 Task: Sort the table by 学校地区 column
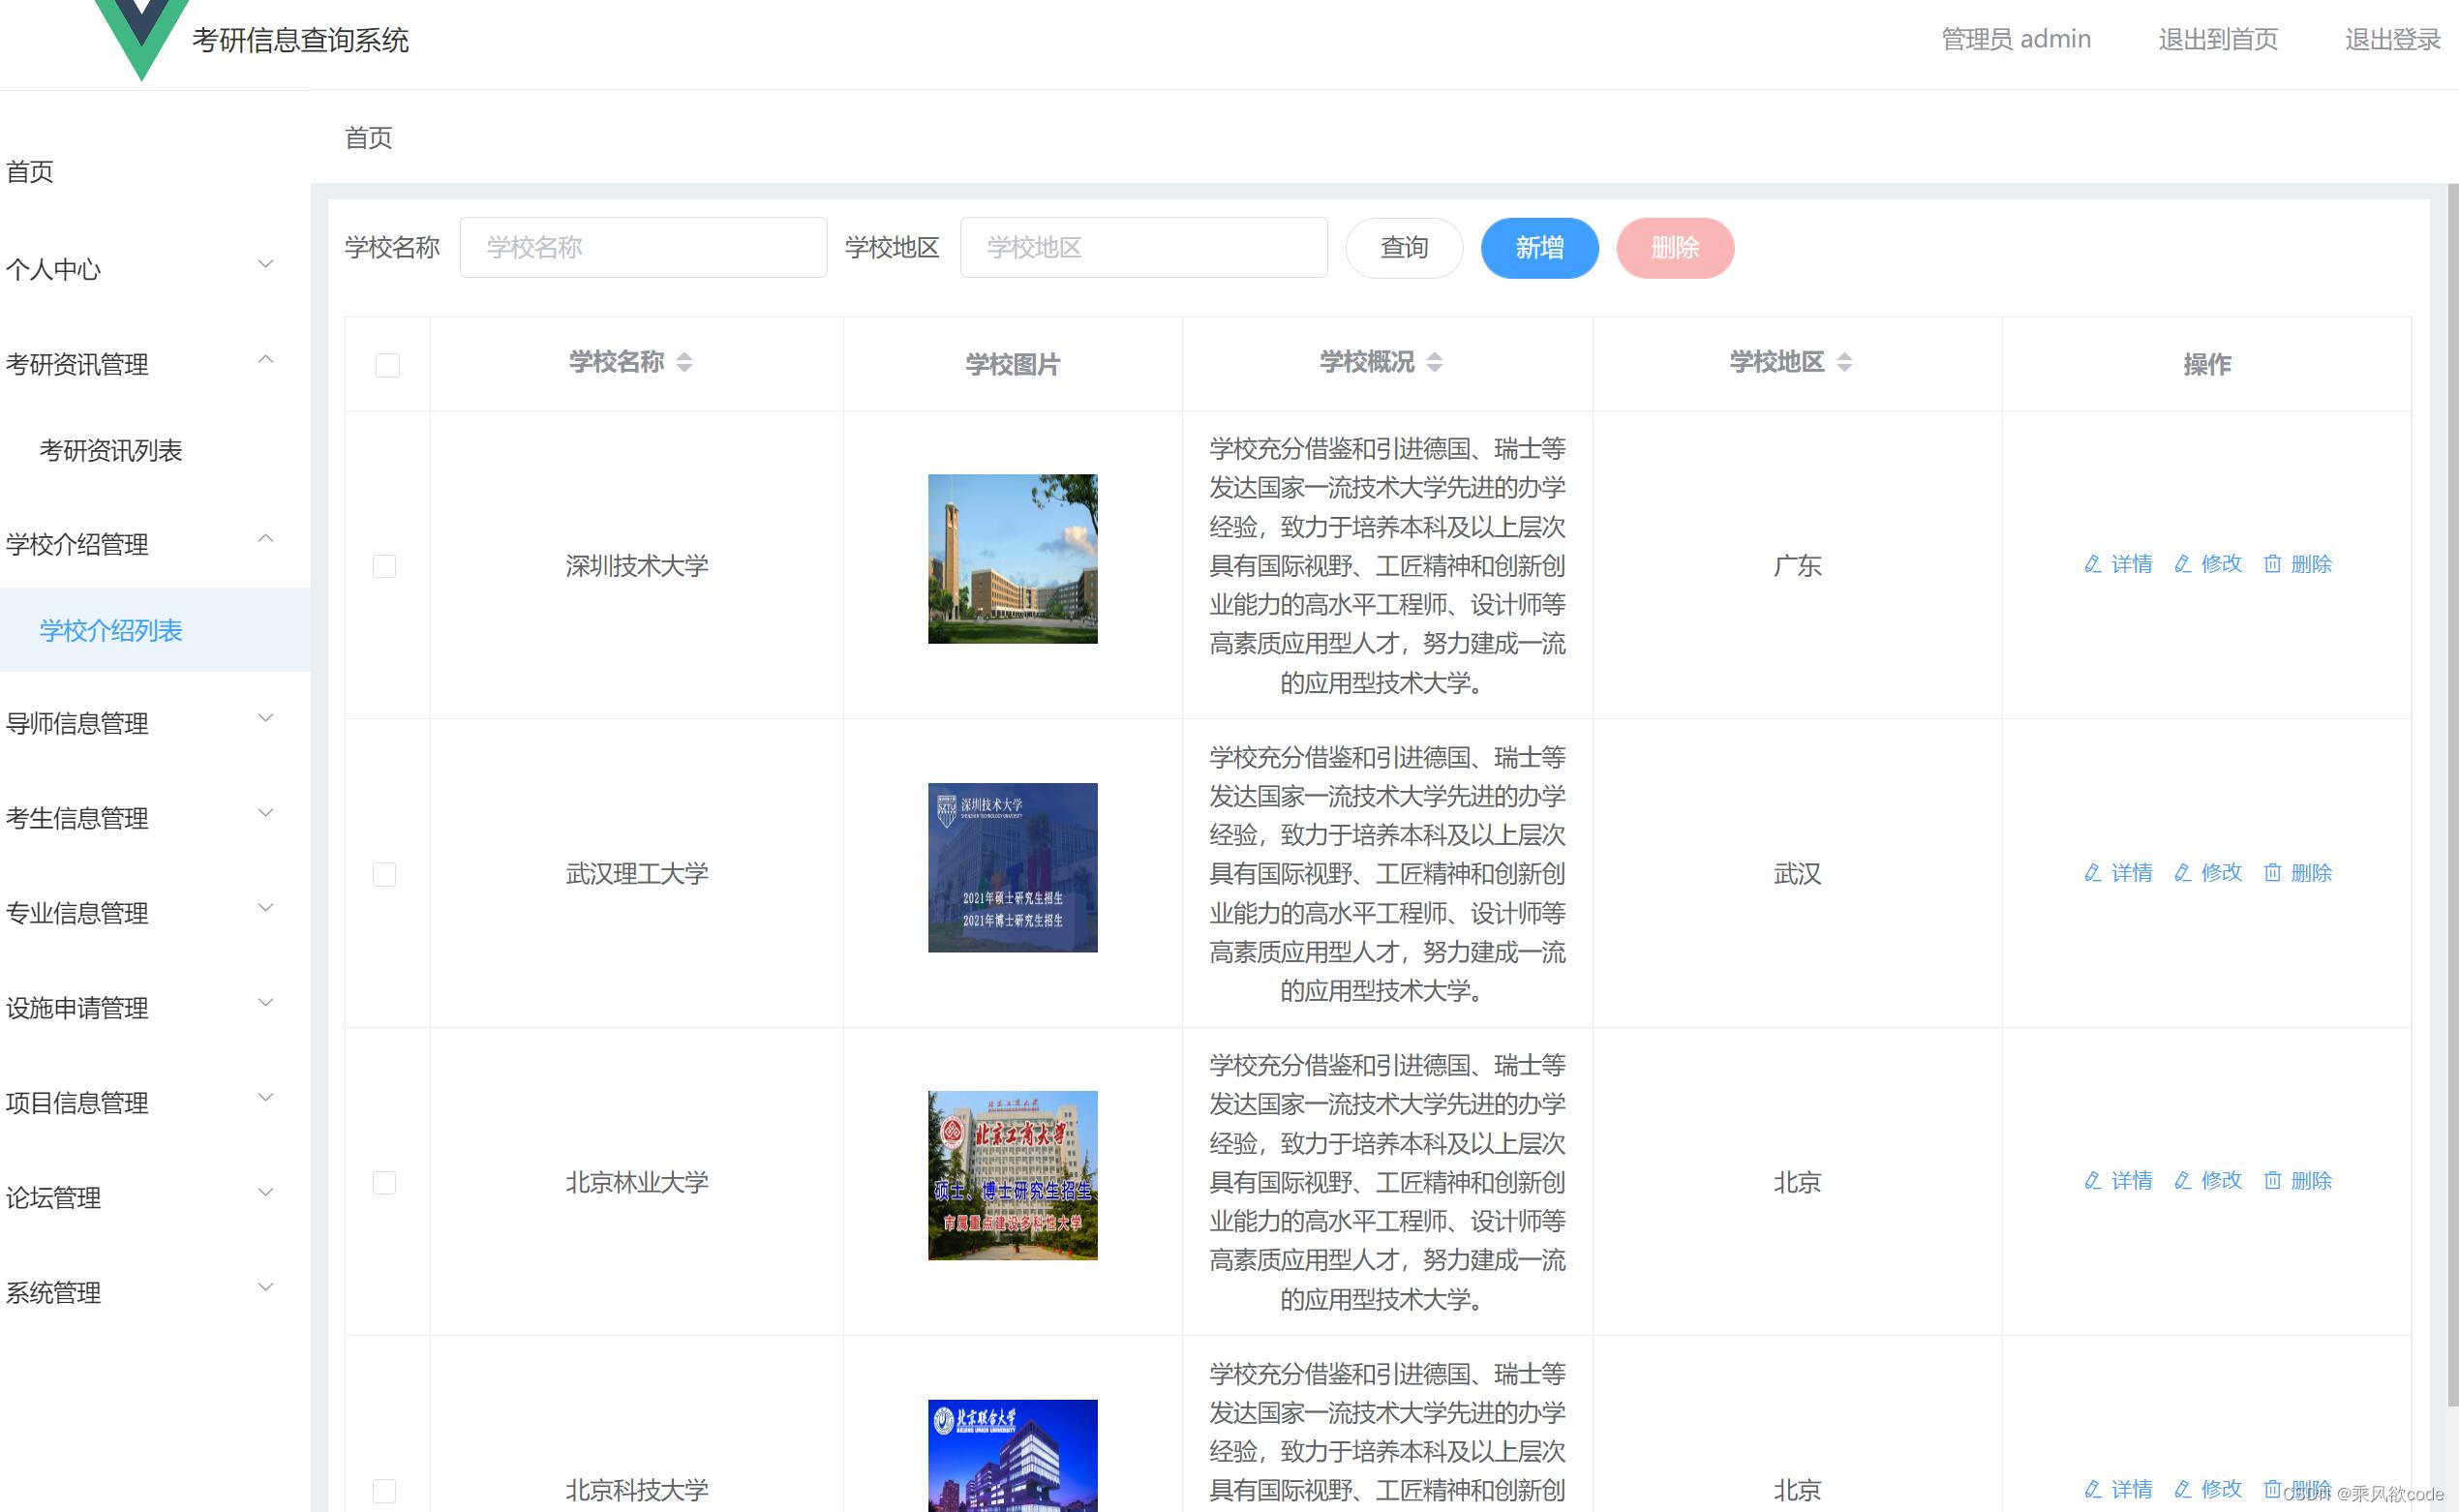point(1843,363)
